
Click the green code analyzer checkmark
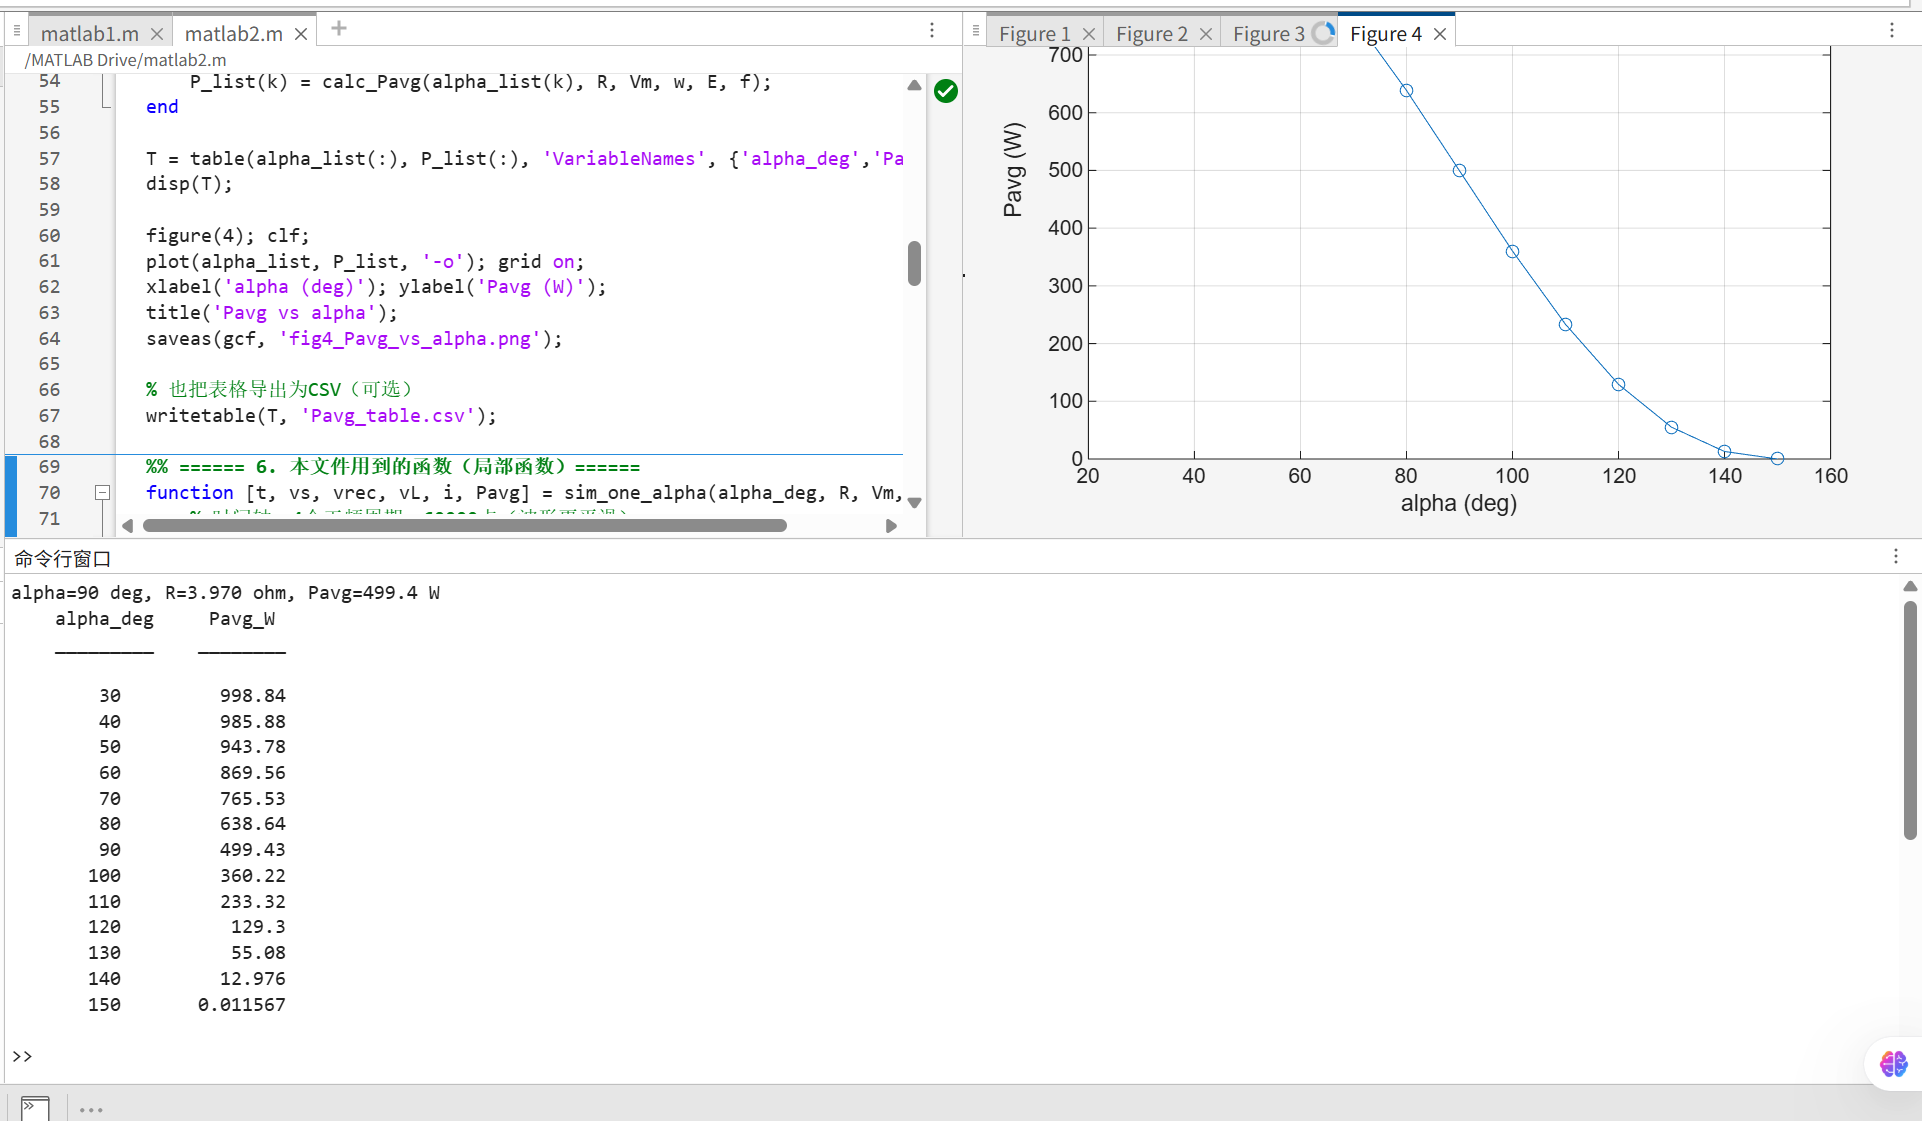(x=945, y=92)
